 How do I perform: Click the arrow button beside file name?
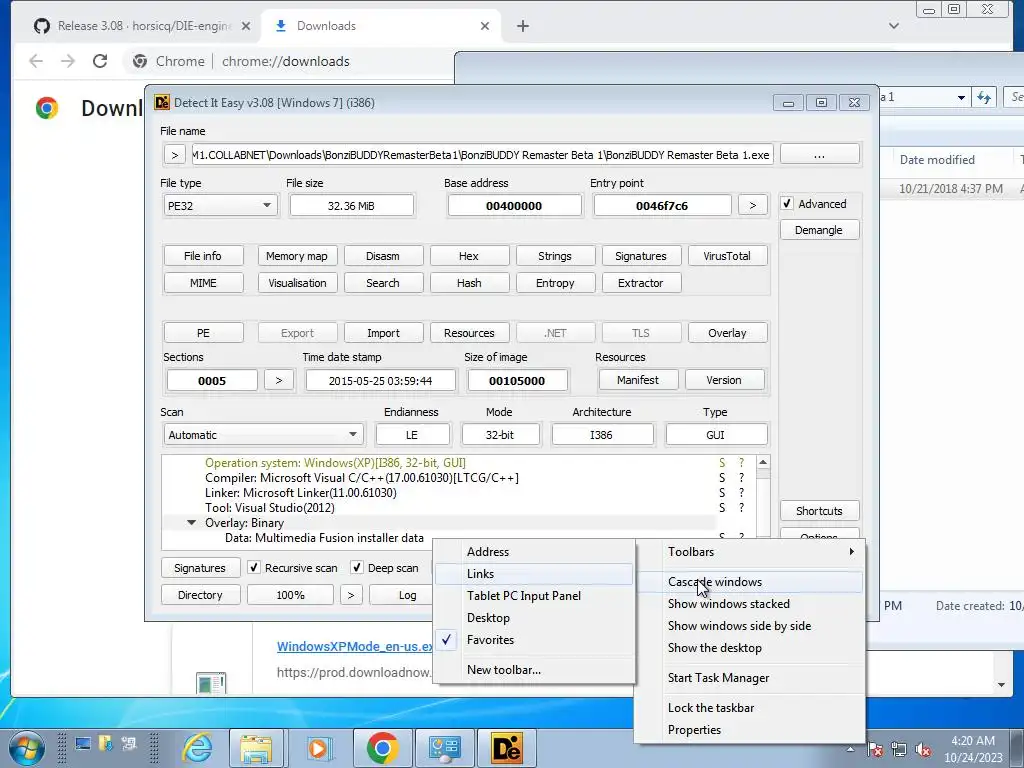pos(174,155)
